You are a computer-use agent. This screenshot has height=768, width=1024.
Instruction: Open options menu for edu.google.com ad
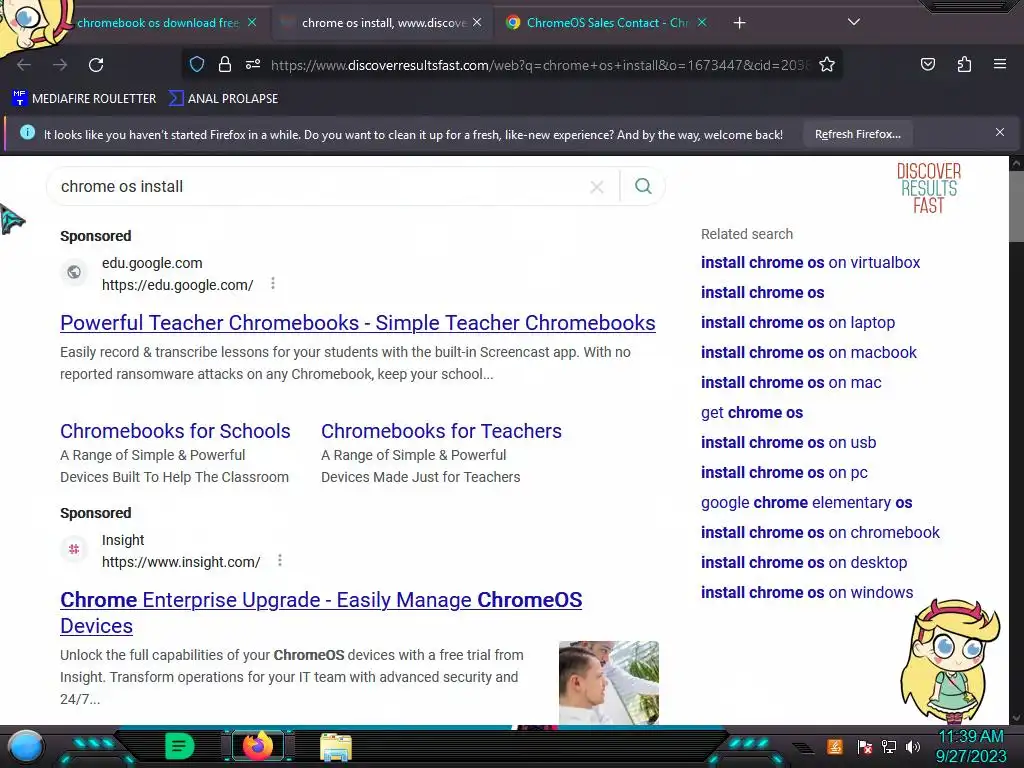273,283
